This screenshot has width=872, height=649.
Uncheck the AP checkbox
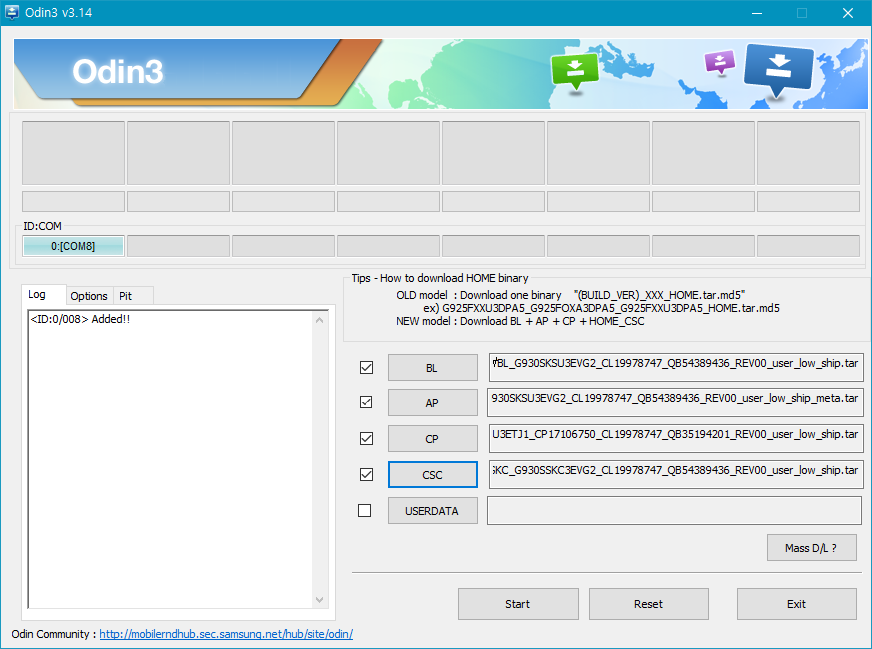tap(366, 402)
